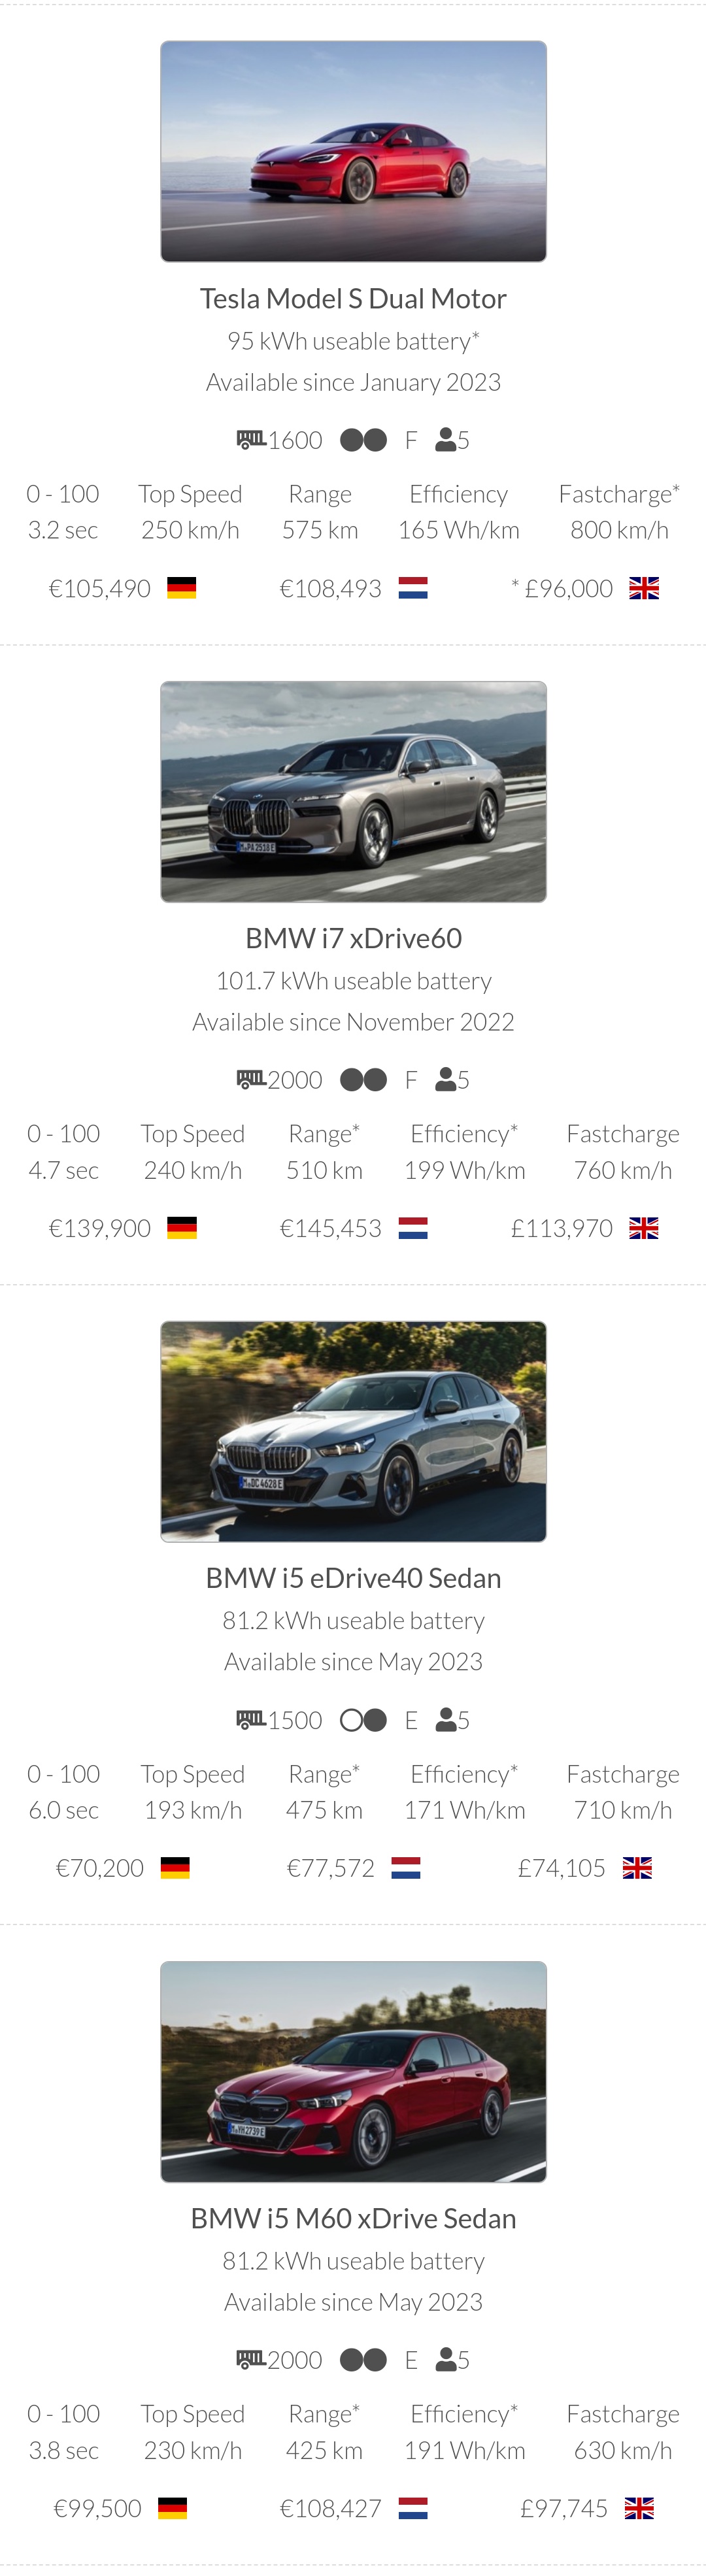
Task: Click the BMW i7 car photo
Action: tap(353, 792)
